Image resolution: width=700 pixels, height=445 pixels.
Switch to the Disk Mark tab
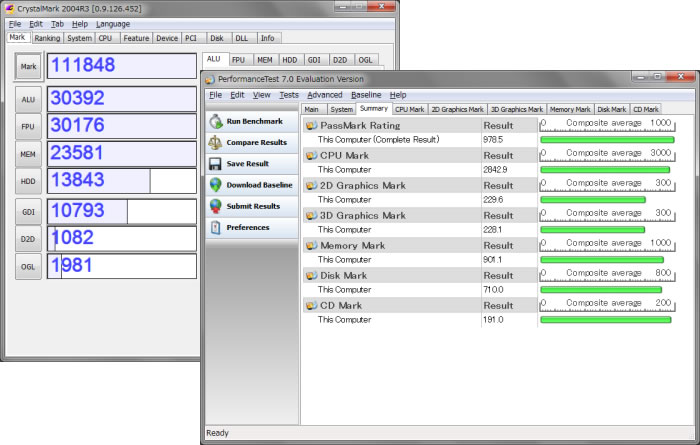click(x=612, y=109)
